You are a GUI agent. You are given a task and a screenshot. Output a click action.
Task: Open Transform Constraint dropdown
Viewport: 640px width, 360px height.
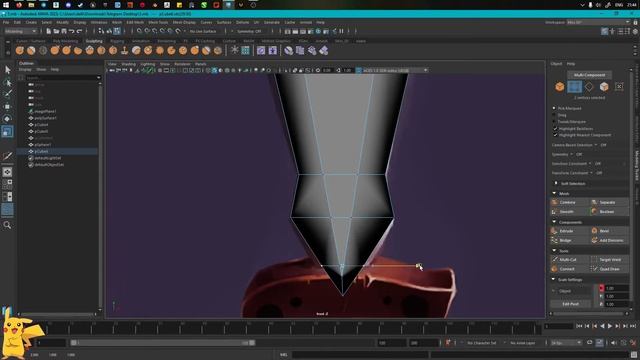591,173
